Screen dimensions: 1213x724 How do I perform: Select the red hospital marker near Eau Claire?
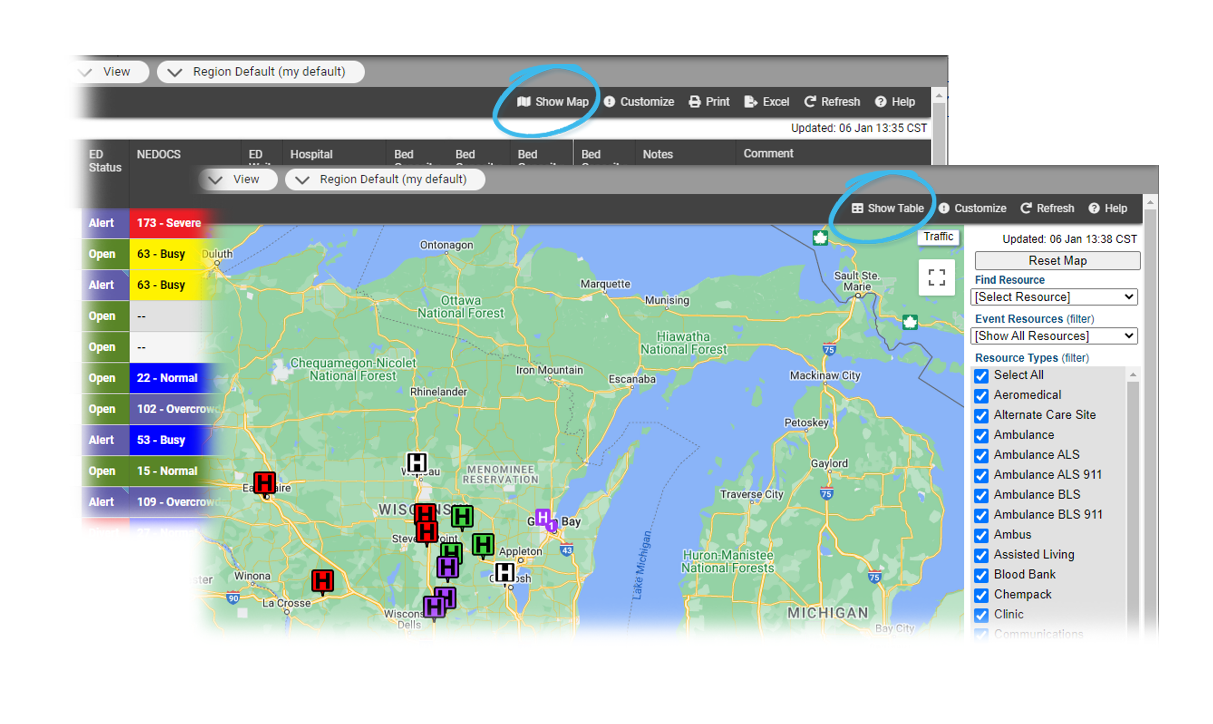click(x=264, y=483)
